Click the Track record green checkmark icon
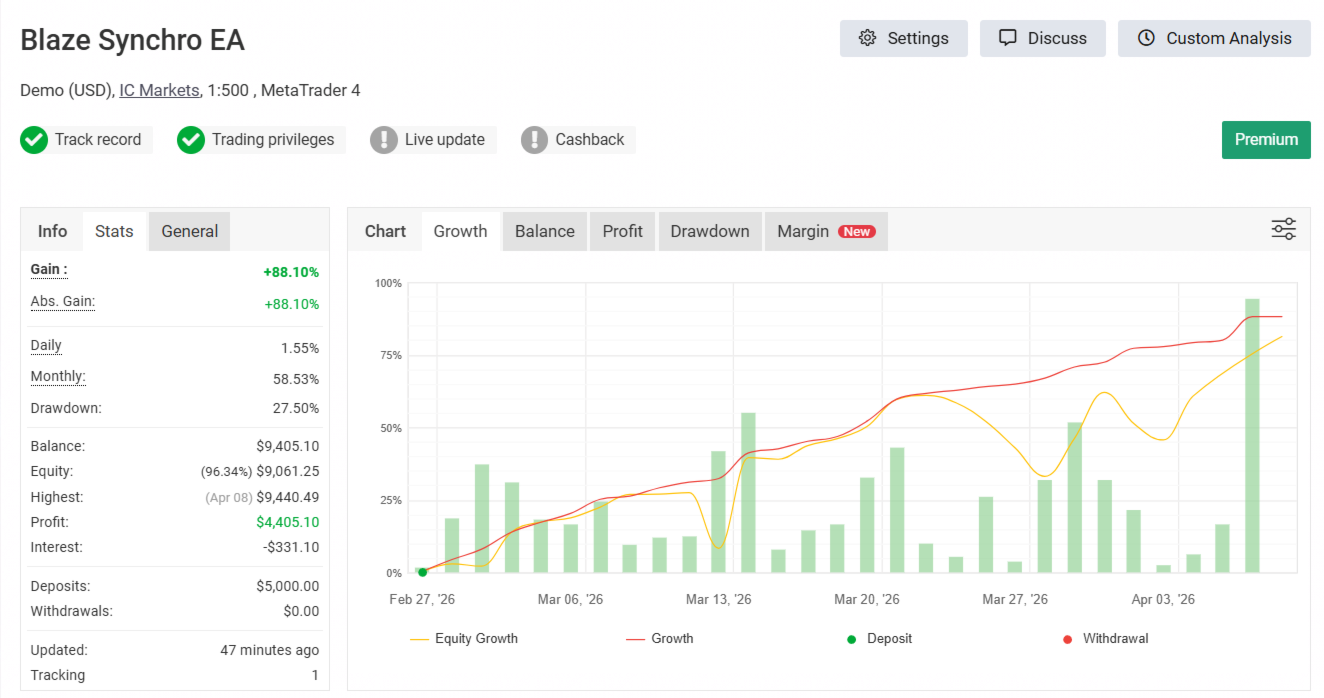 coord(34,140)
